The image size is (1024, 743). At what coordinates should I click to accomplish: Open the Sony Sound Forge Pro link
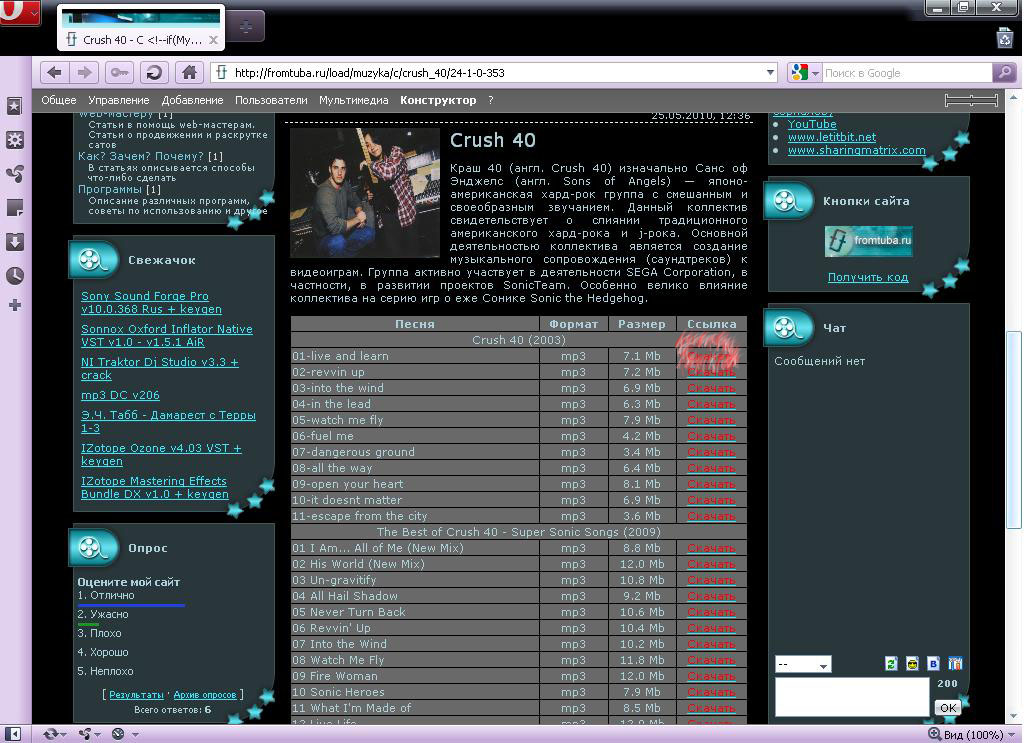click(151, 302)
